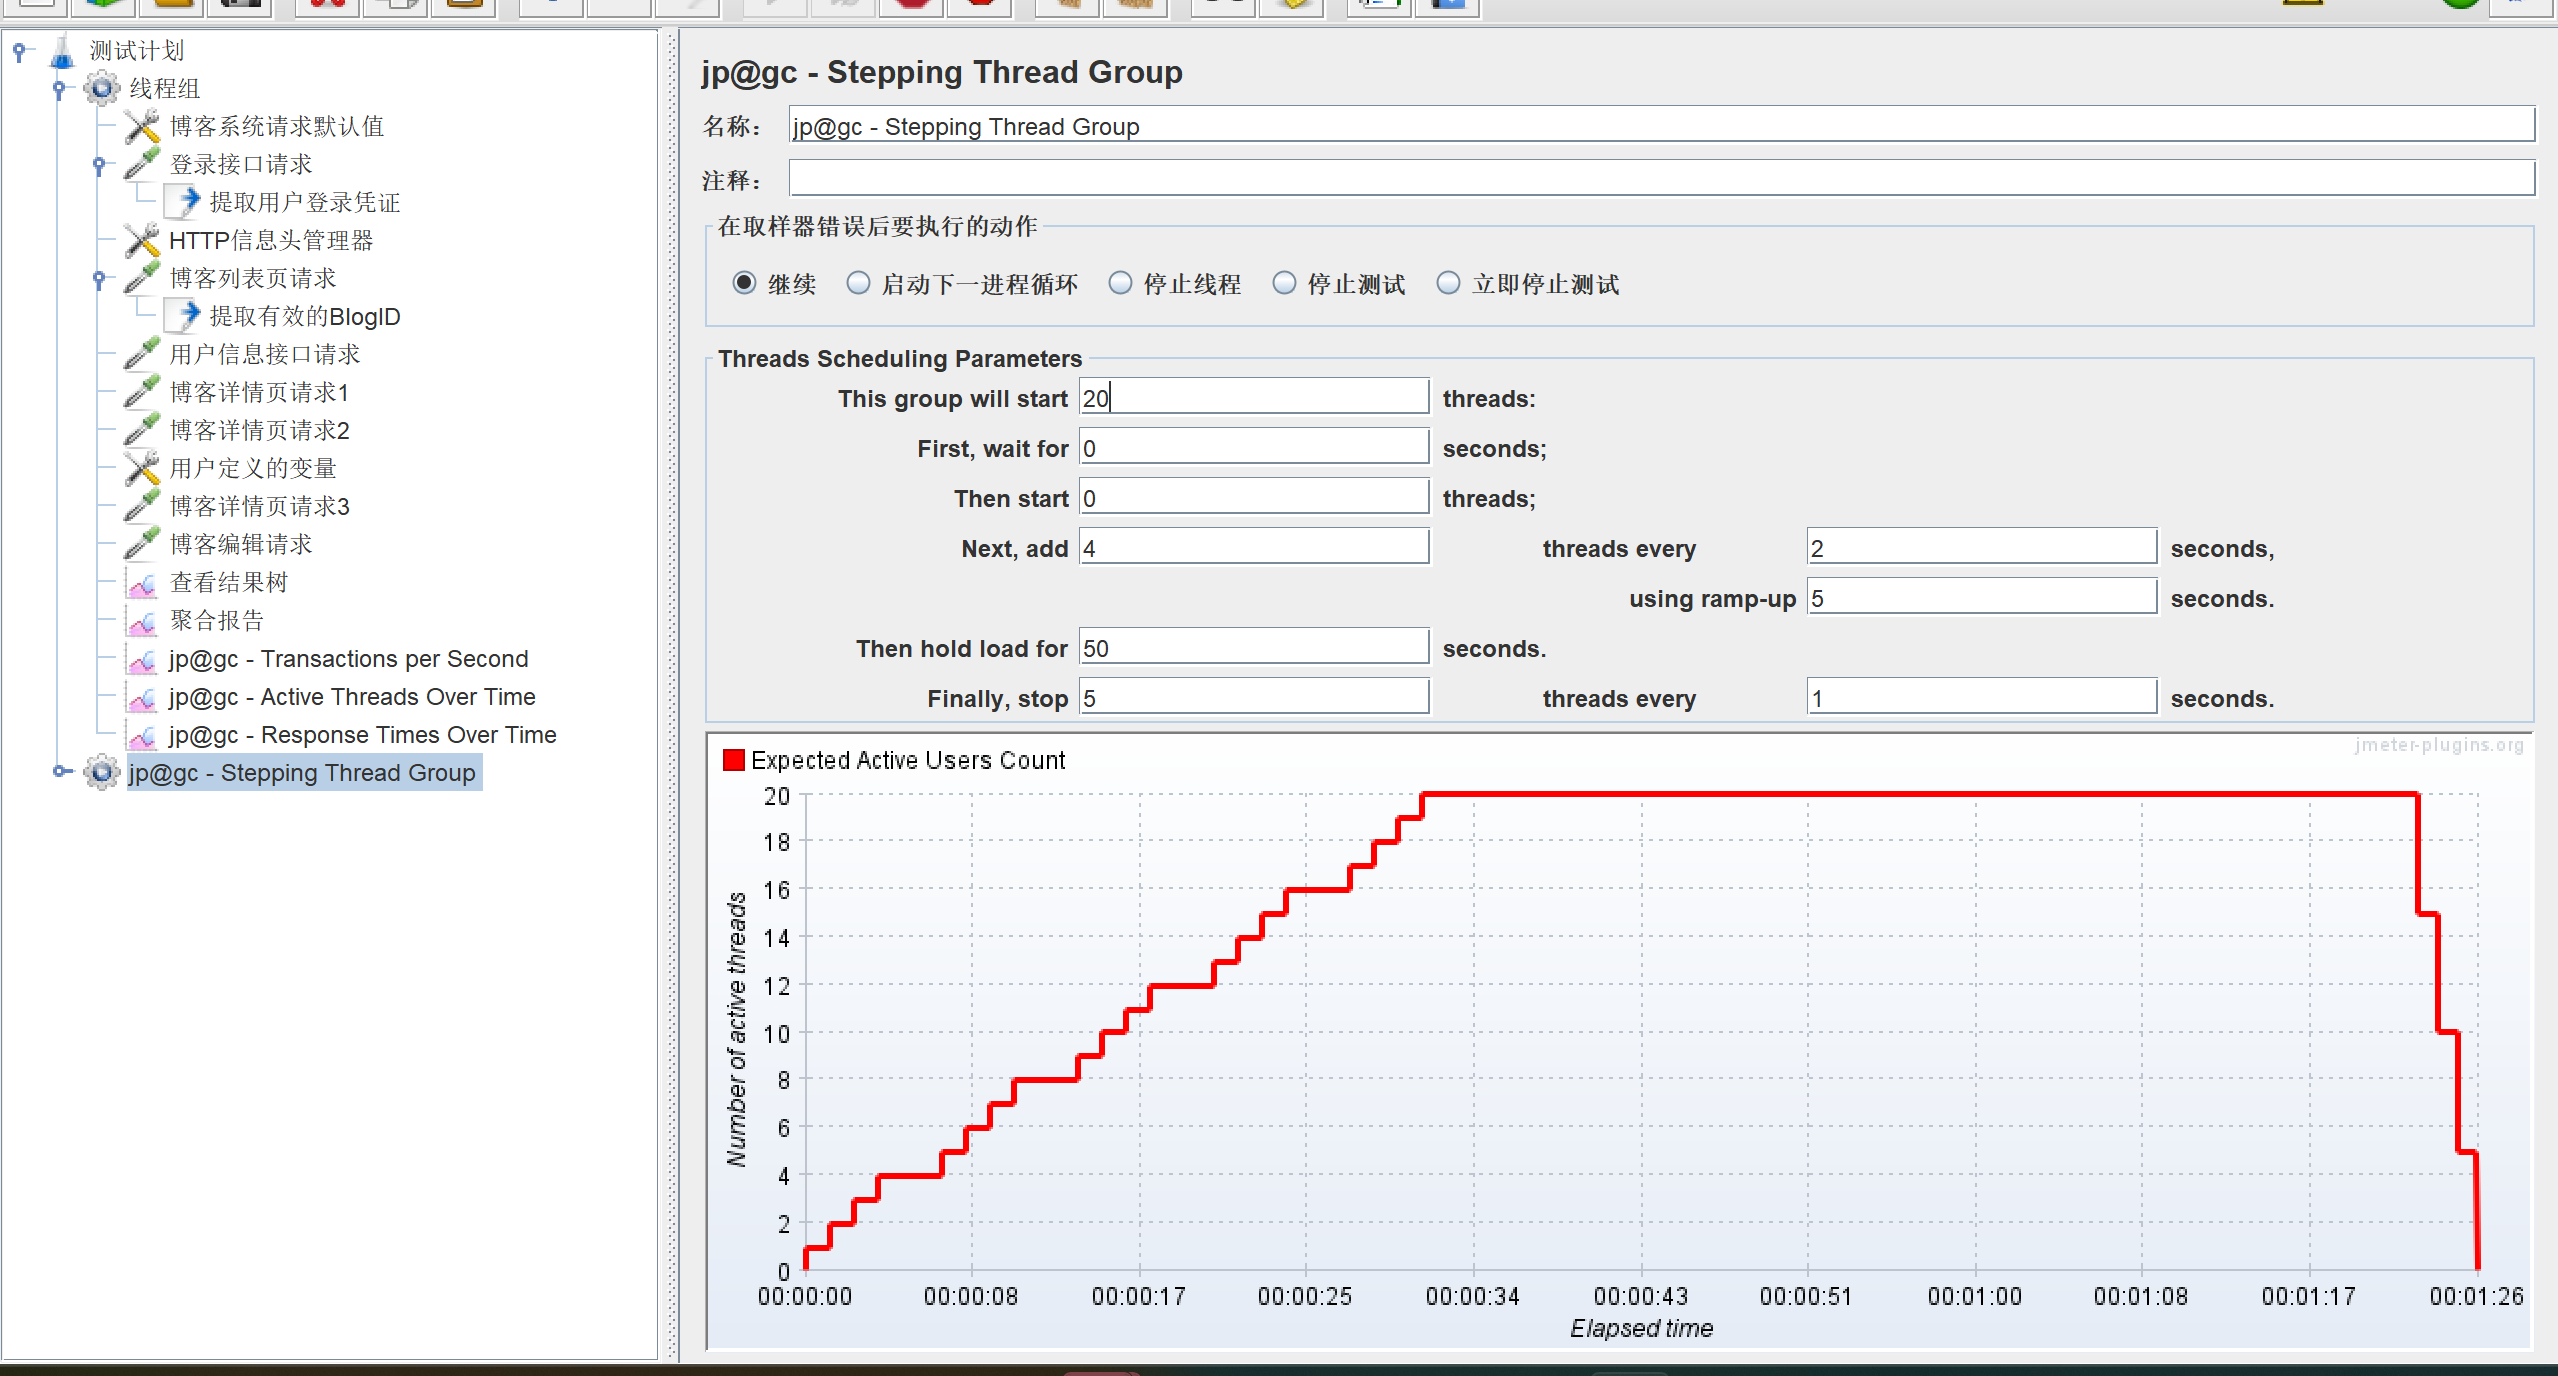Image resolution: width=2558 pixels, height=1376 pixels.
Task: Click the 提取用户登录凭证 extractor arrow icon
Action: click(184, 202)
